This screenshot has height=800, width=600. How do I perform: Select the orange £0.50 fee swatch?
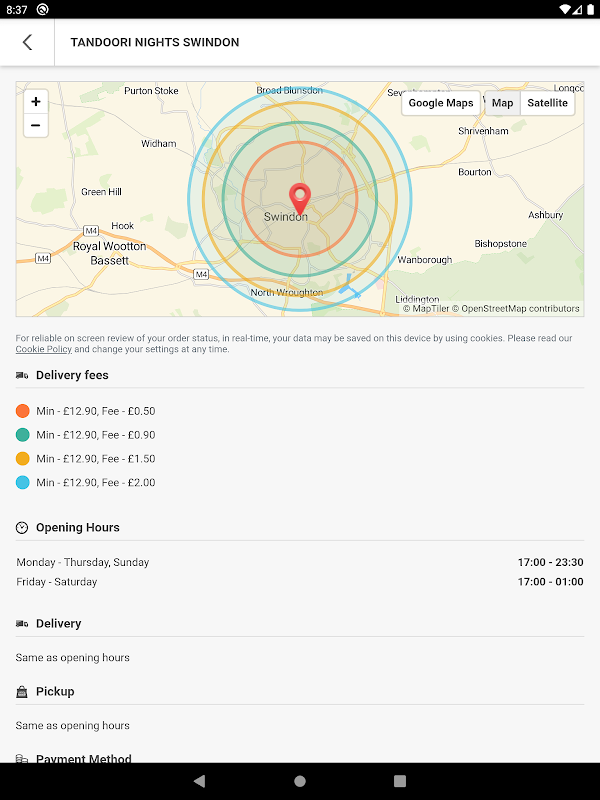22,411
